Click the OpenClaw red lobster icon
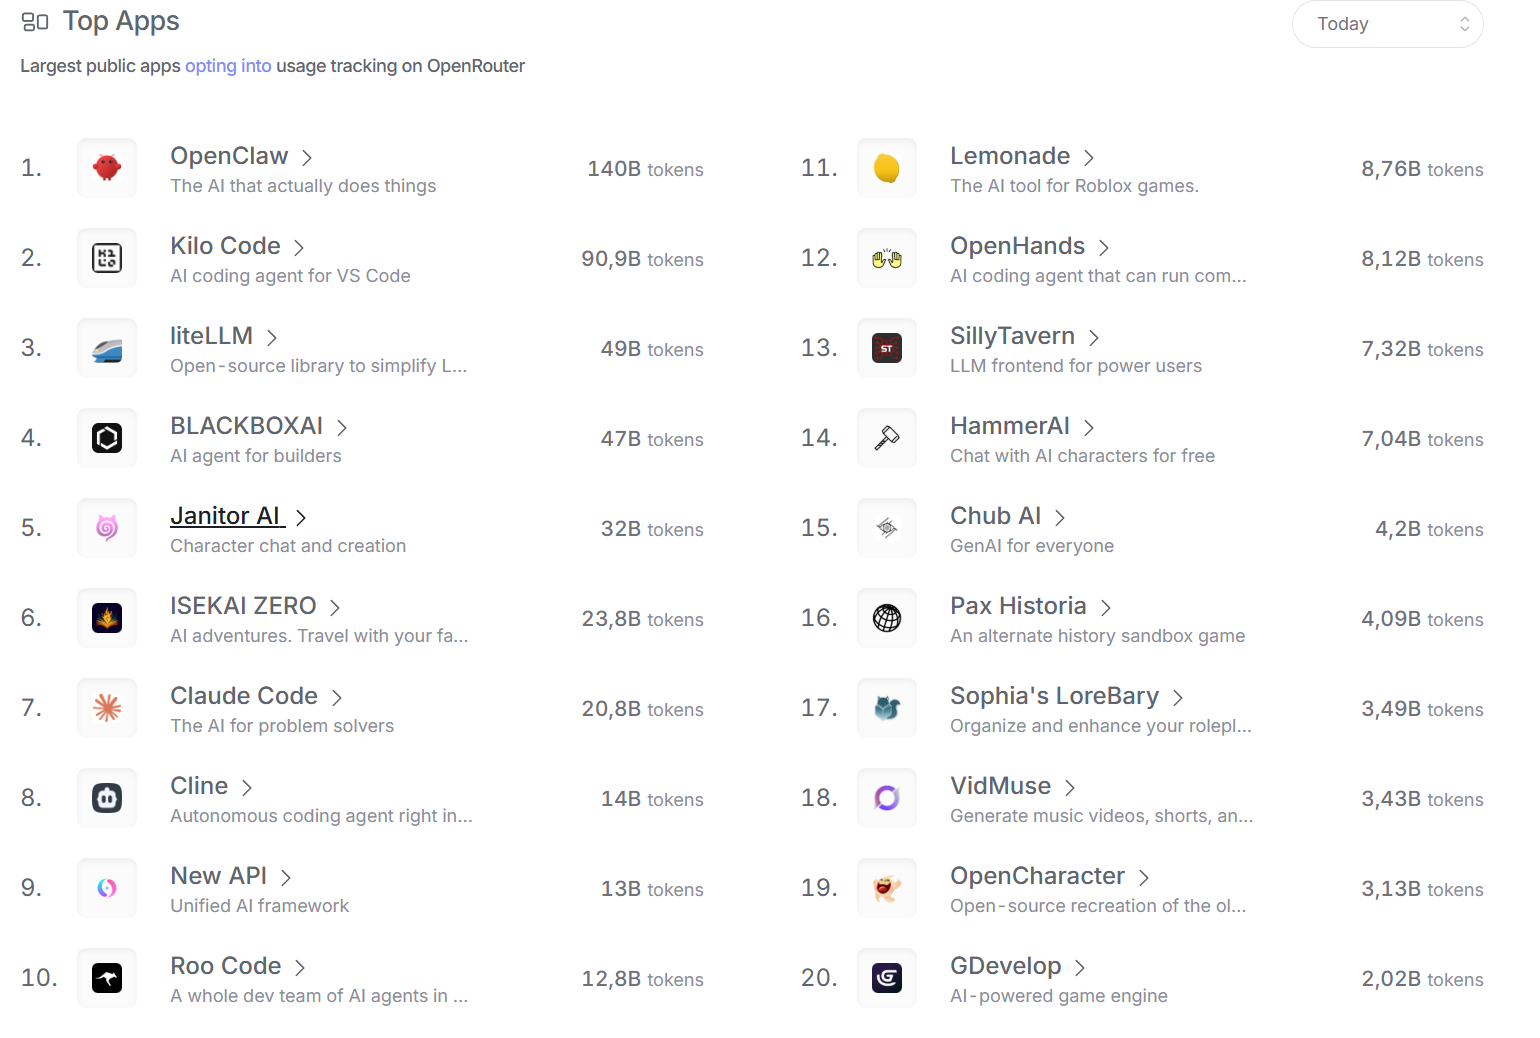Viewport: 1540px width, 1038px height. coord(107,168)
